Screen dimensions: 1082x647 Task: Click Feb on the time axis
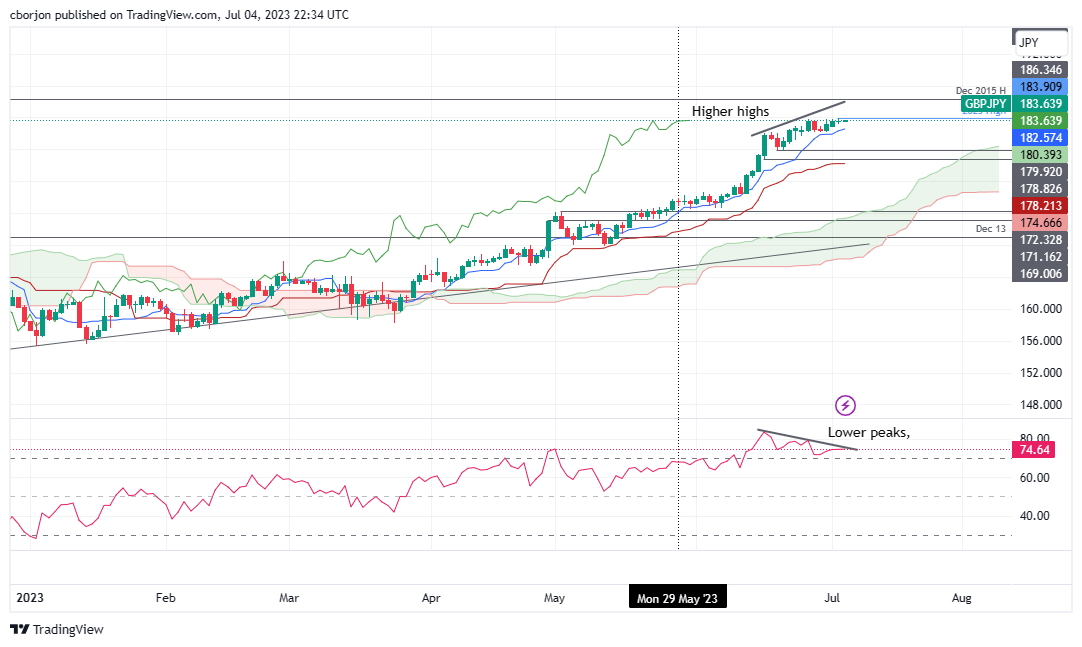(166, 597)
